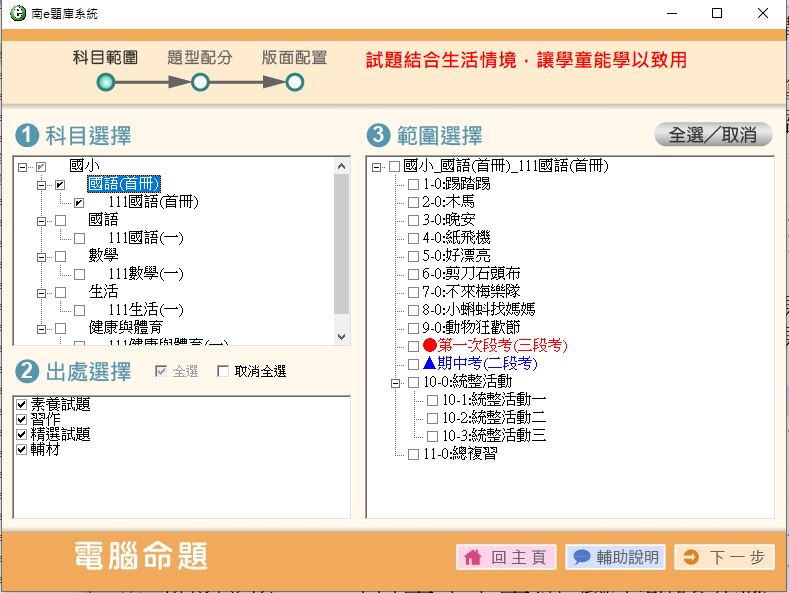Uncheck the 素養試題 source checkbox
This screenshot has width=789, height=593.
click(22, 405)
